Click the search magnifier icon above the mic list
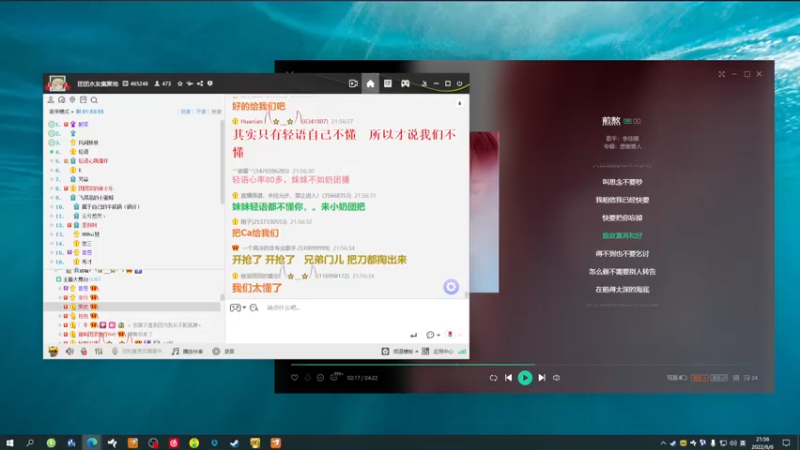 pyautogui.click(x=94, y=100)
